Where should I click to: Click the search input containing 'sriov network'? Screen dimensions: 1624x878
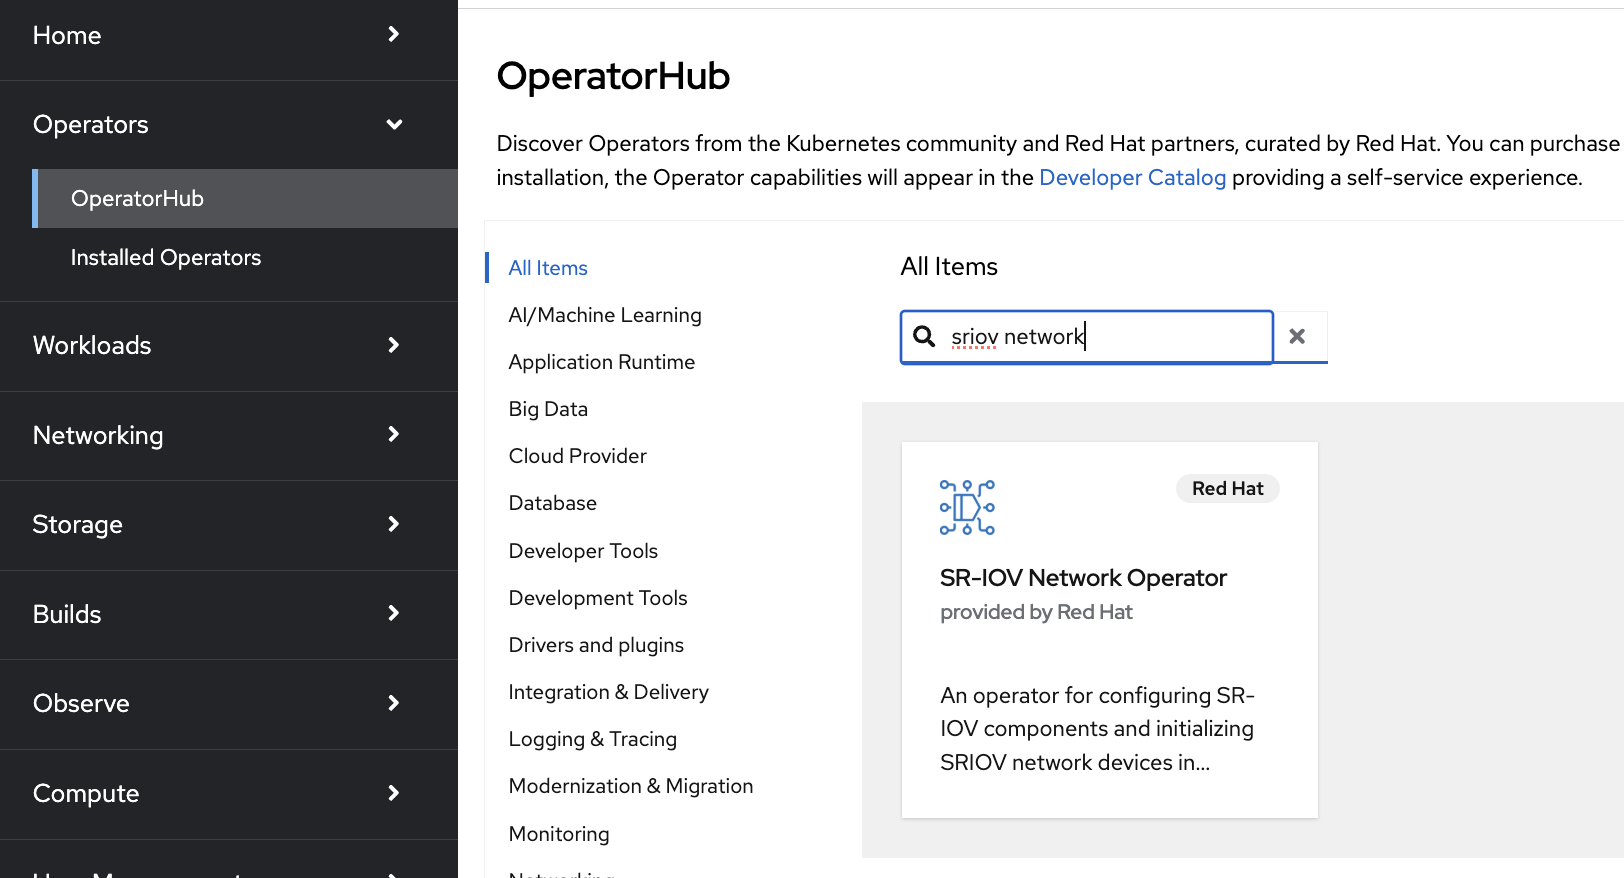coord(1100,337)
